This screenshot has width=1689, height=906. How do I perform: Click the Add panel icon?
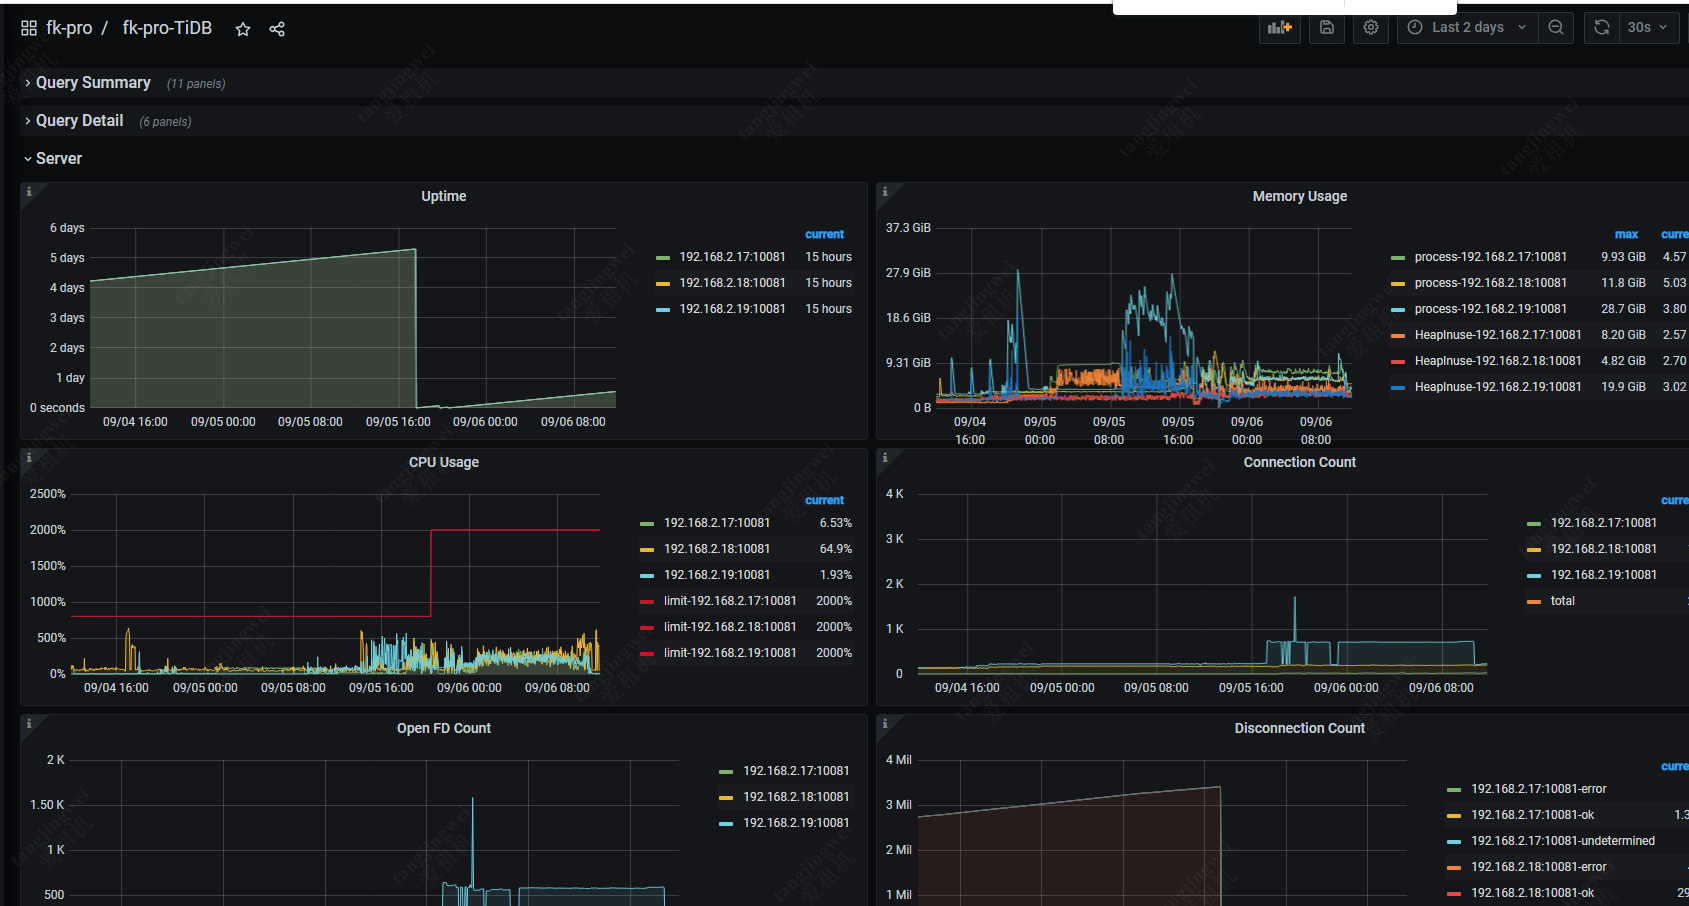[1280, 28]
